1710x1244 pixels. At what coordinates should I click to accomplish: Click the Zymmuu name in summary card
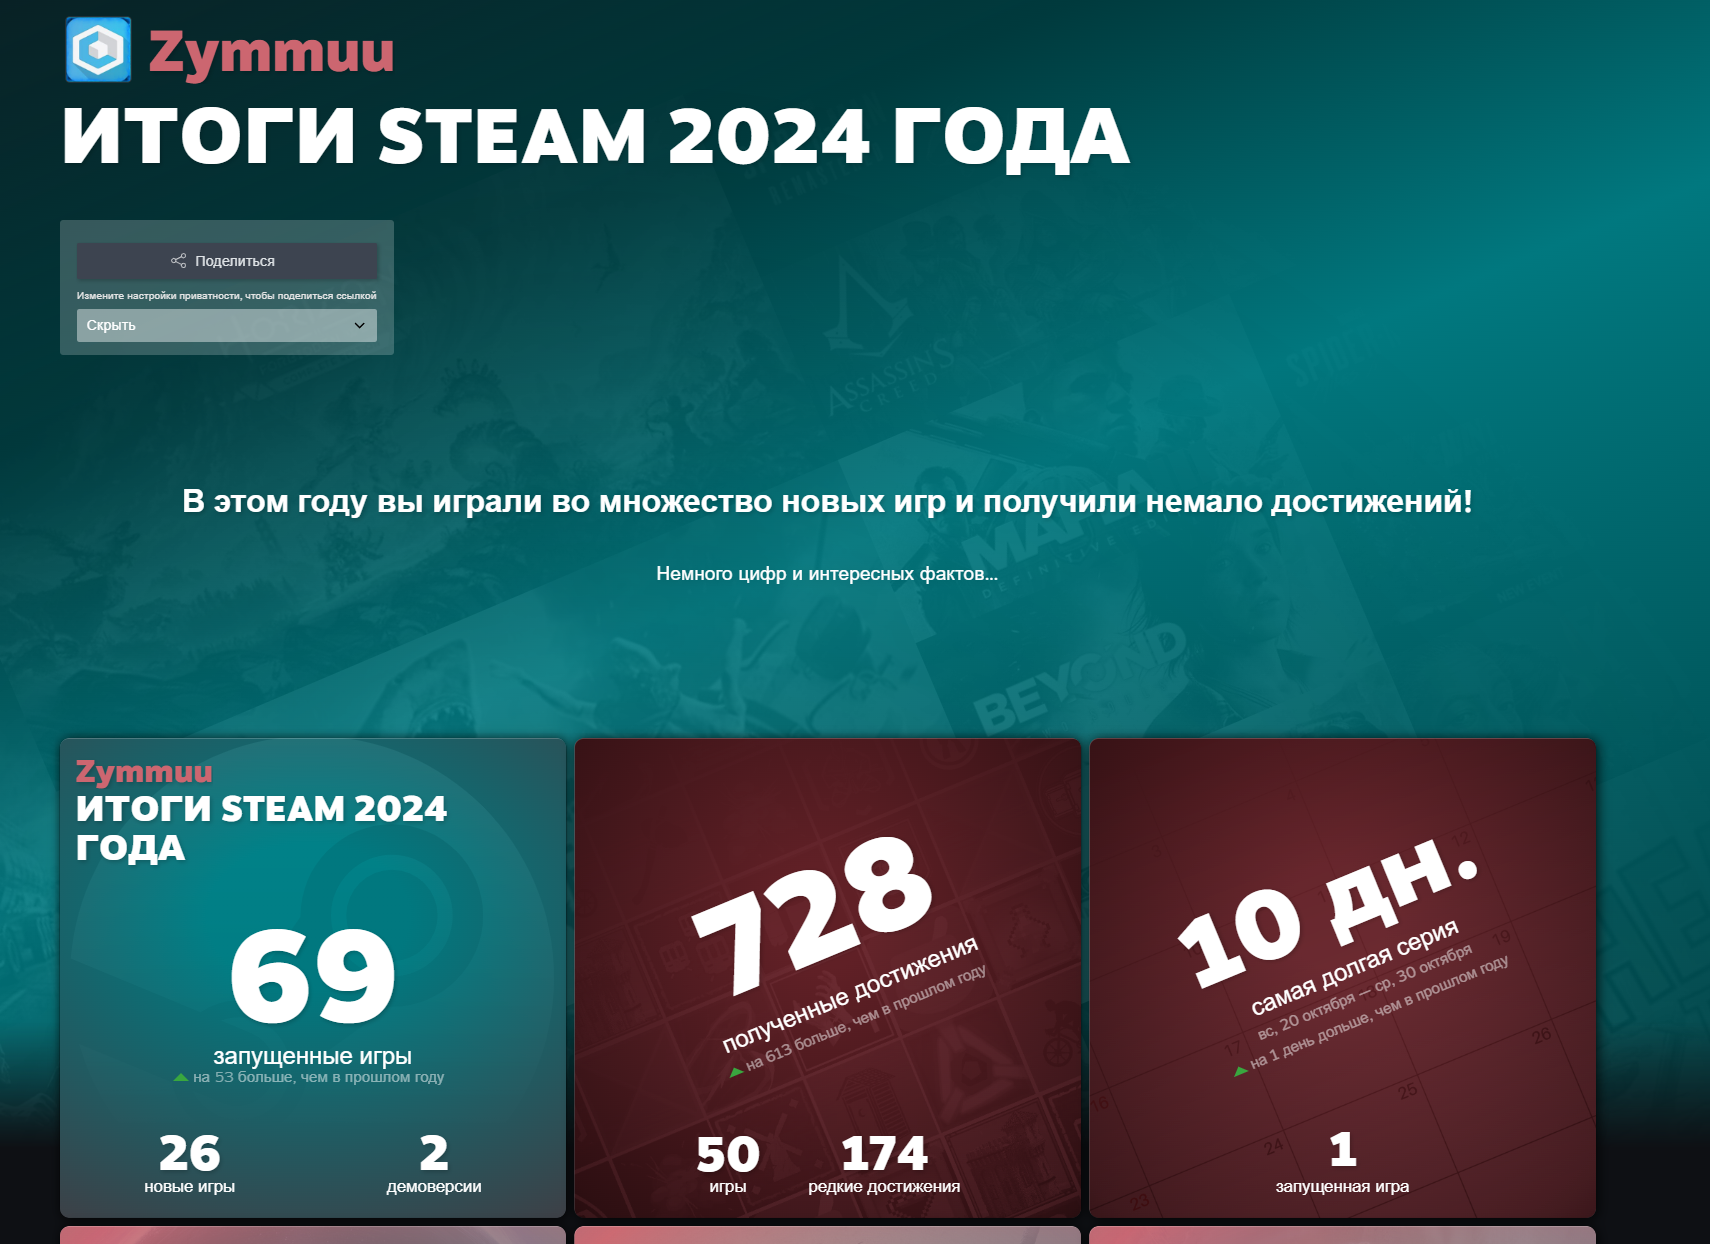(x=144, y=772)
